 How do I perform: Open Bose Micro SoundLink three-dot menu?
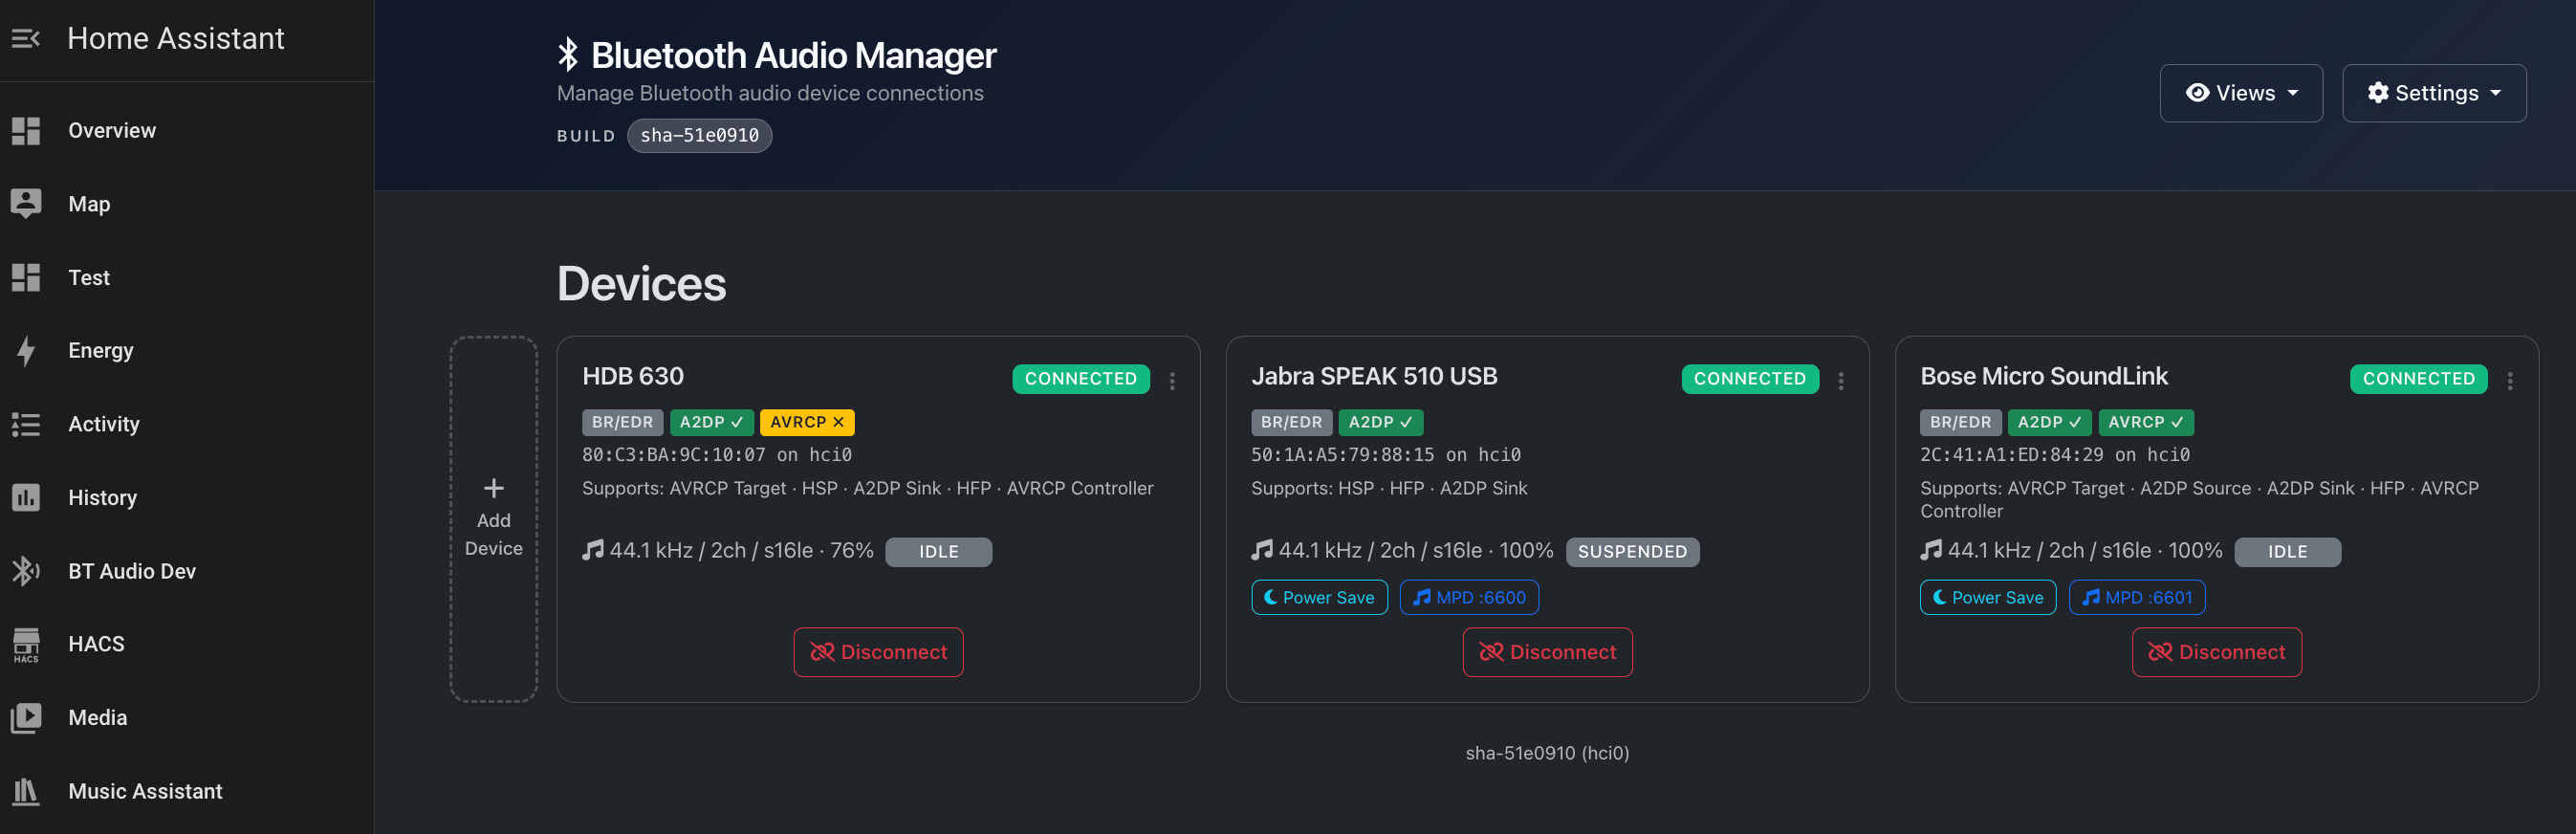click(x=2510, y=381)
